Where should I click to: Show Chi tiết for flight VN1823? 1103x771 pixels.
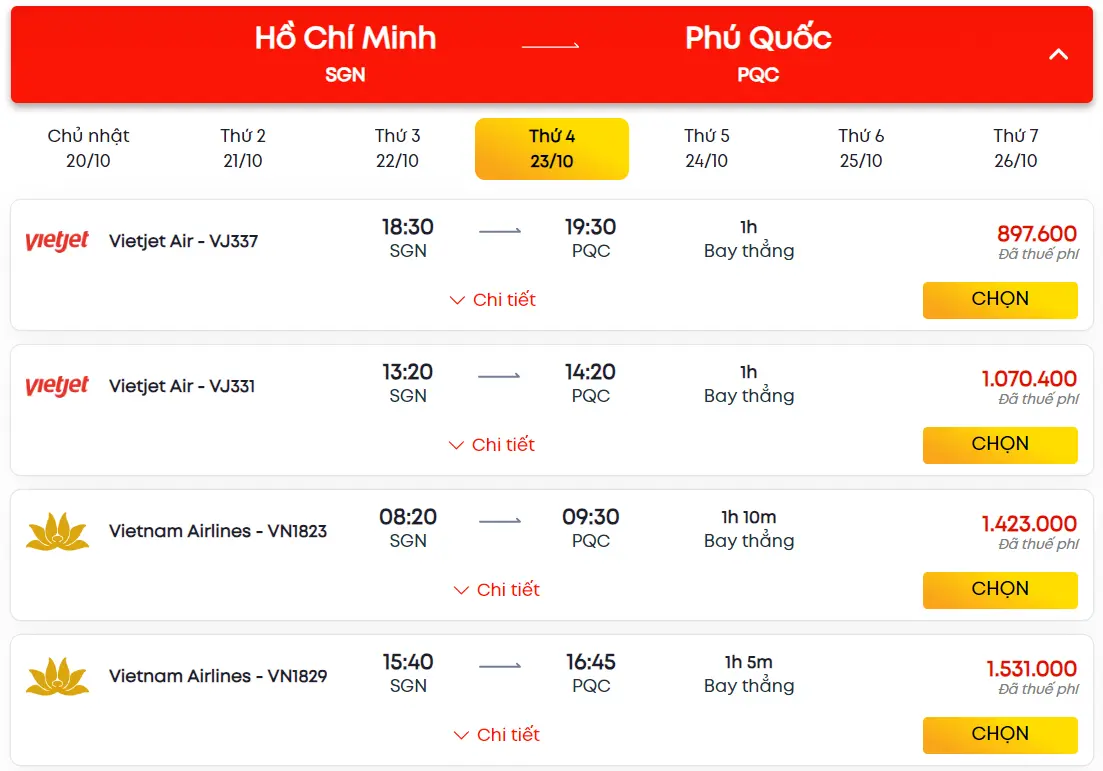(x=497, y=590)
